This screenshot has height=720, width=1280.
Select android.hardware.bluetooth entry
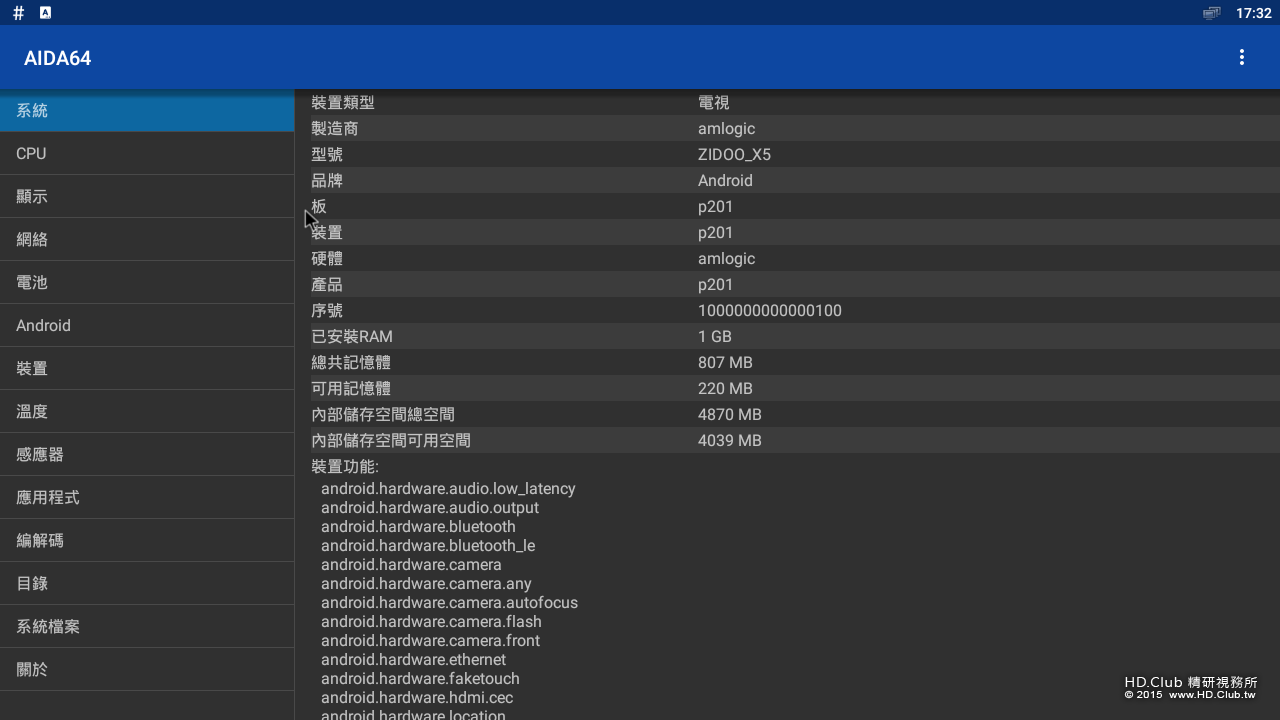(x=418, y=527)
